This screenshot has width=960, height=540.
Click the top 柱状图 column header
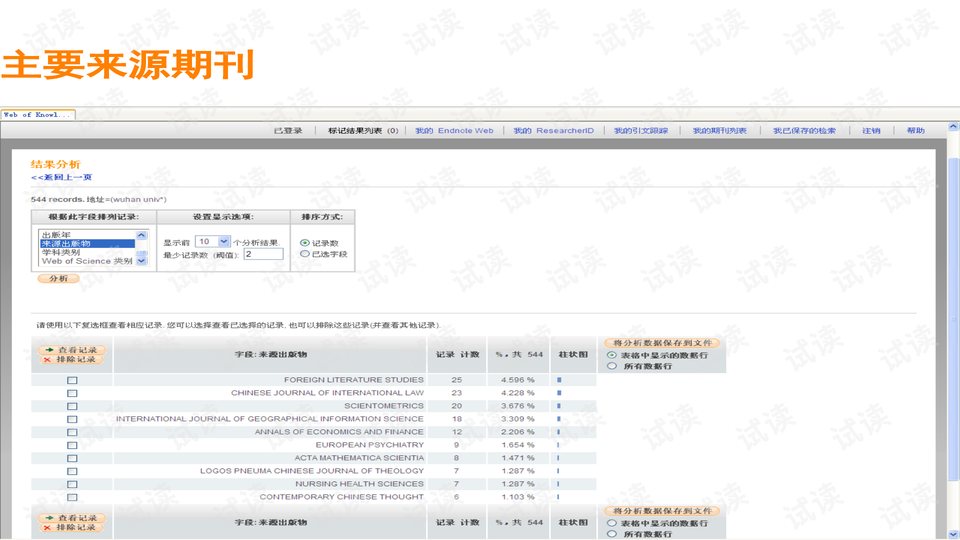click(x=573, y=354)
